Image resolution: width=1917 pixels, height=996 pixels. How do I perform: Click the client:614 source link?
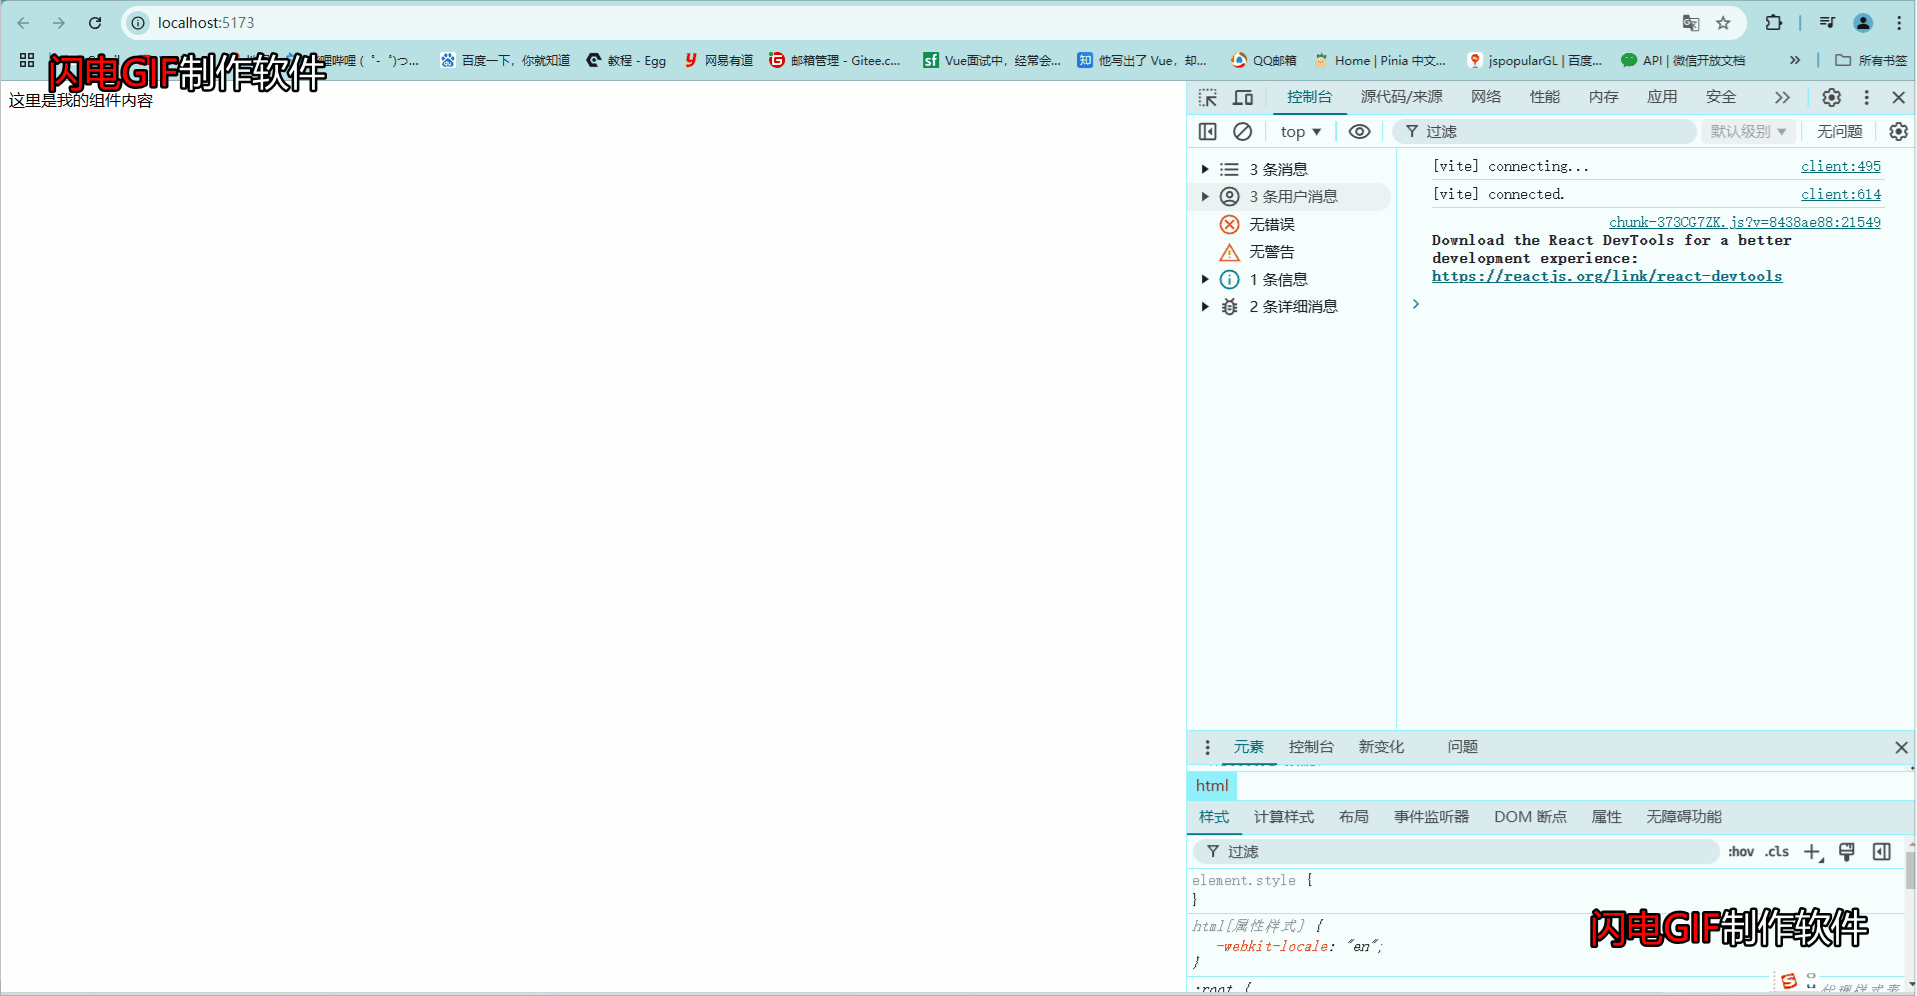1841,194
